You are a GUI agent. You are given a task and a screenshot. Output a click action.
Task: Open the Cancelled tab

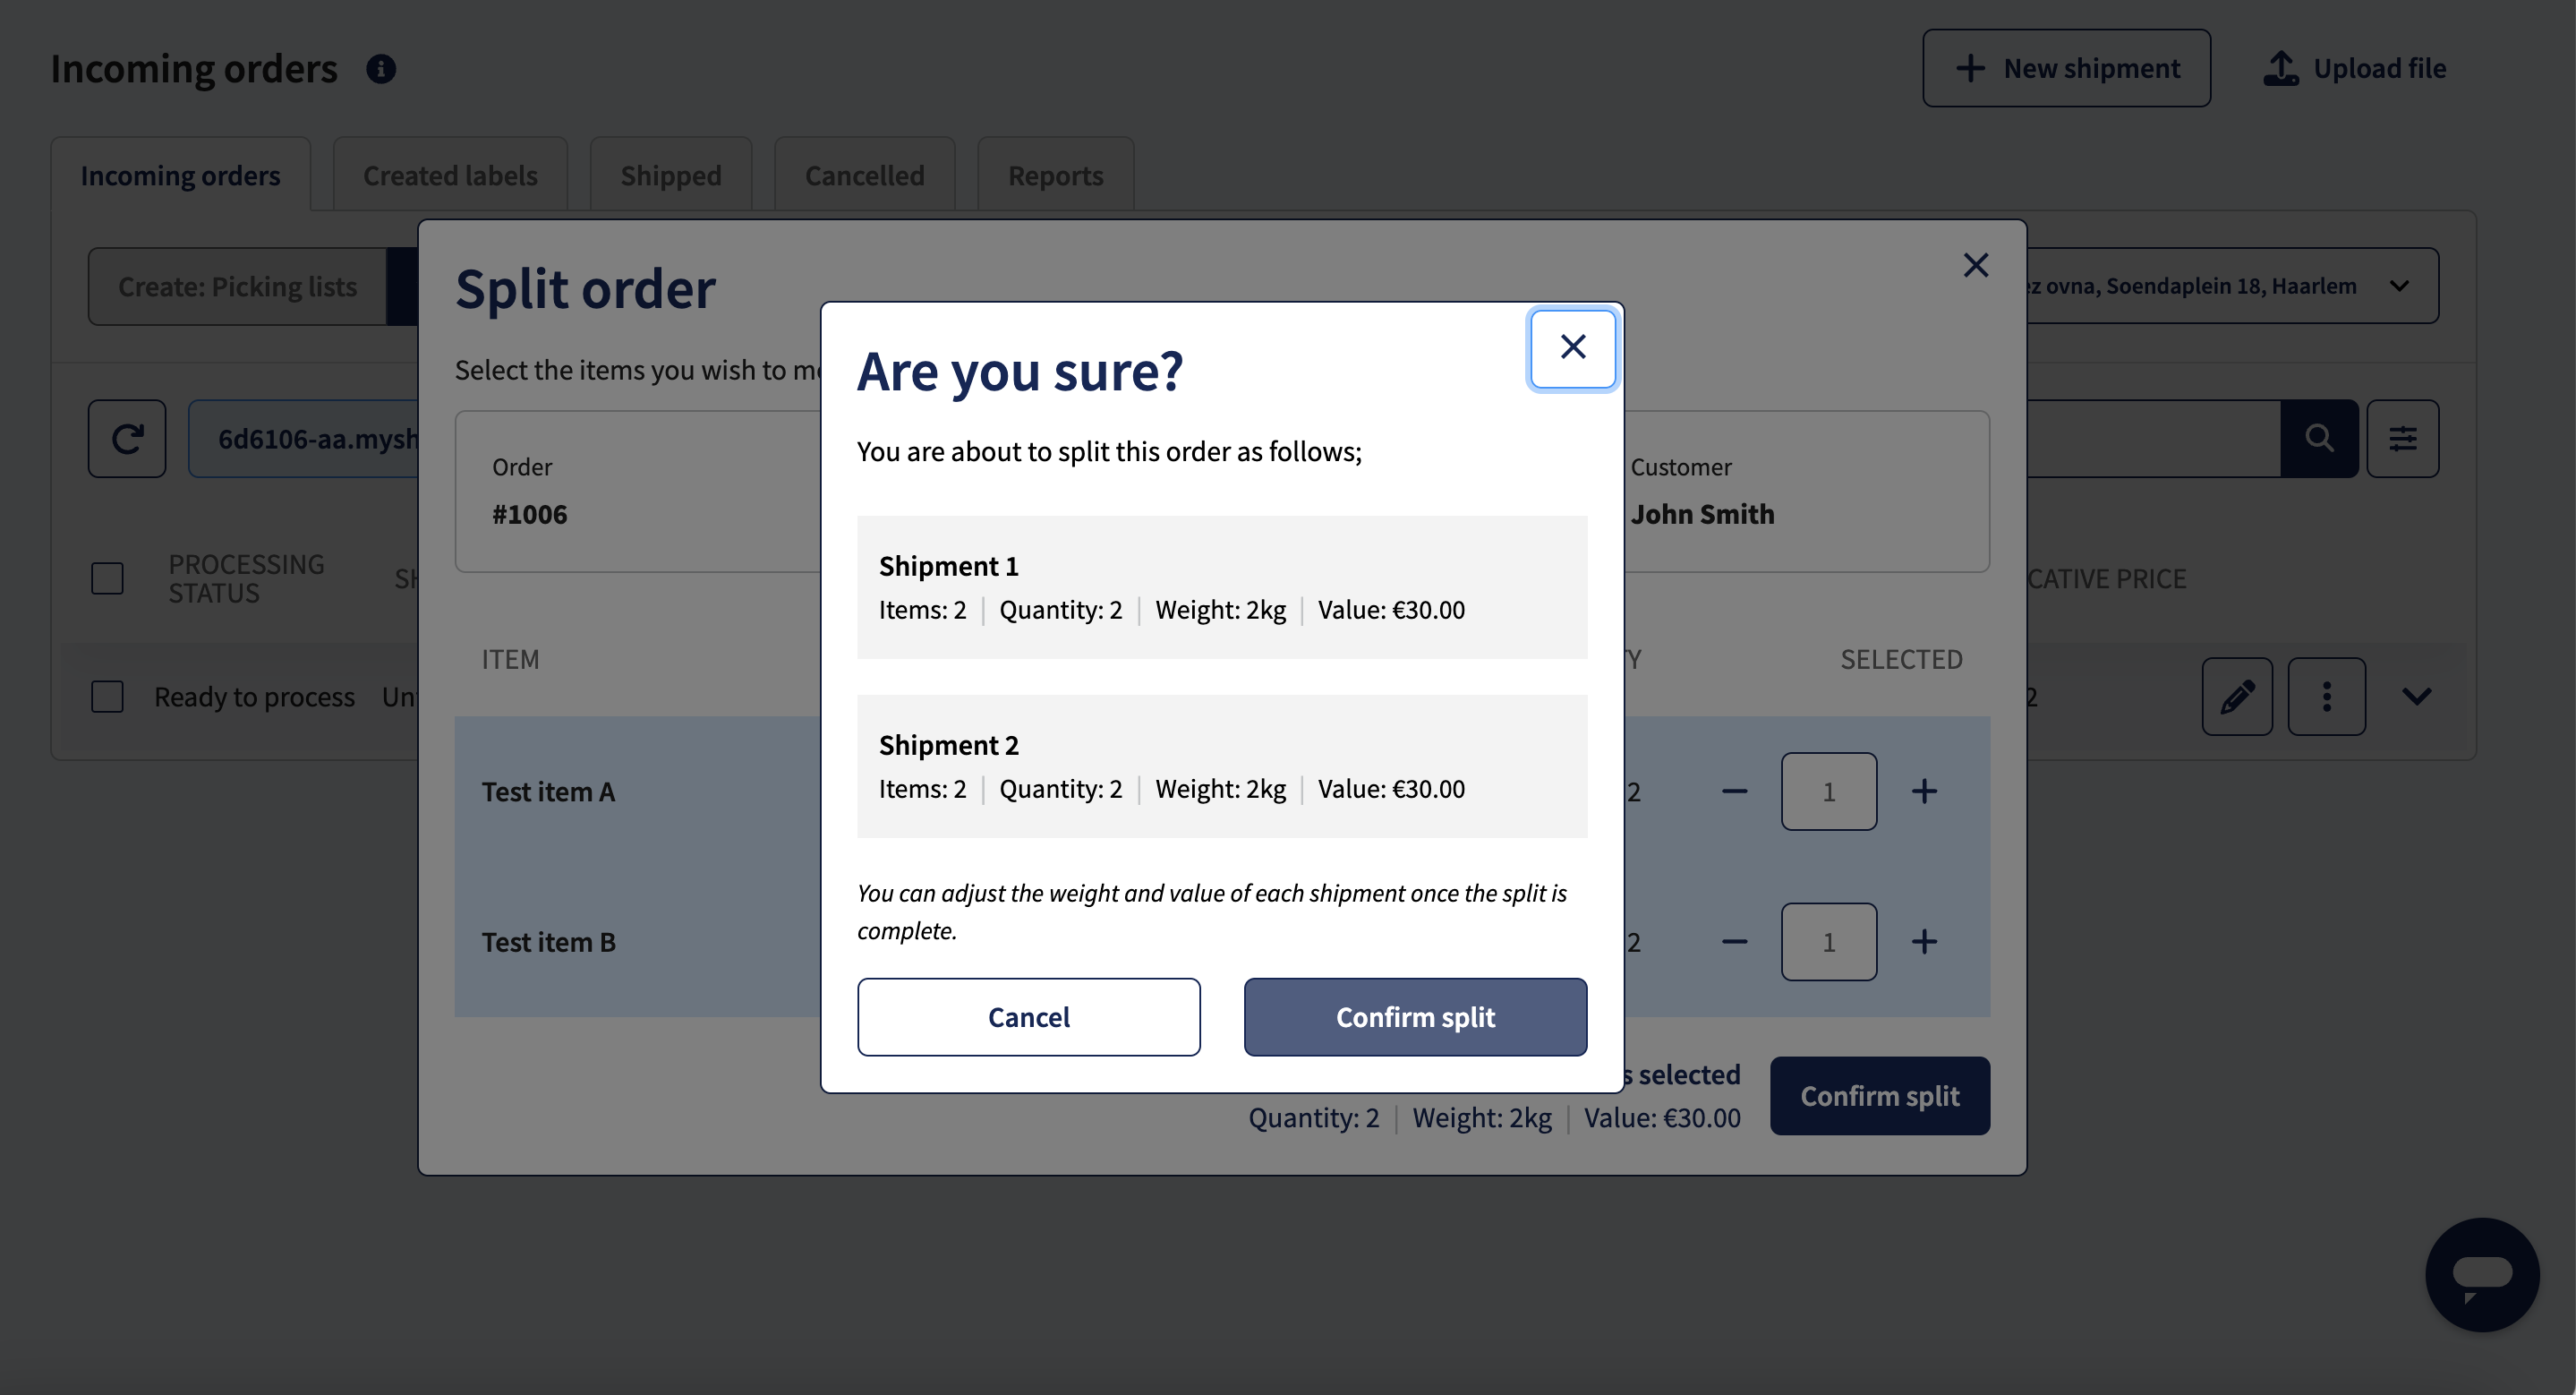pyautogui.click(x=864, y=175)
